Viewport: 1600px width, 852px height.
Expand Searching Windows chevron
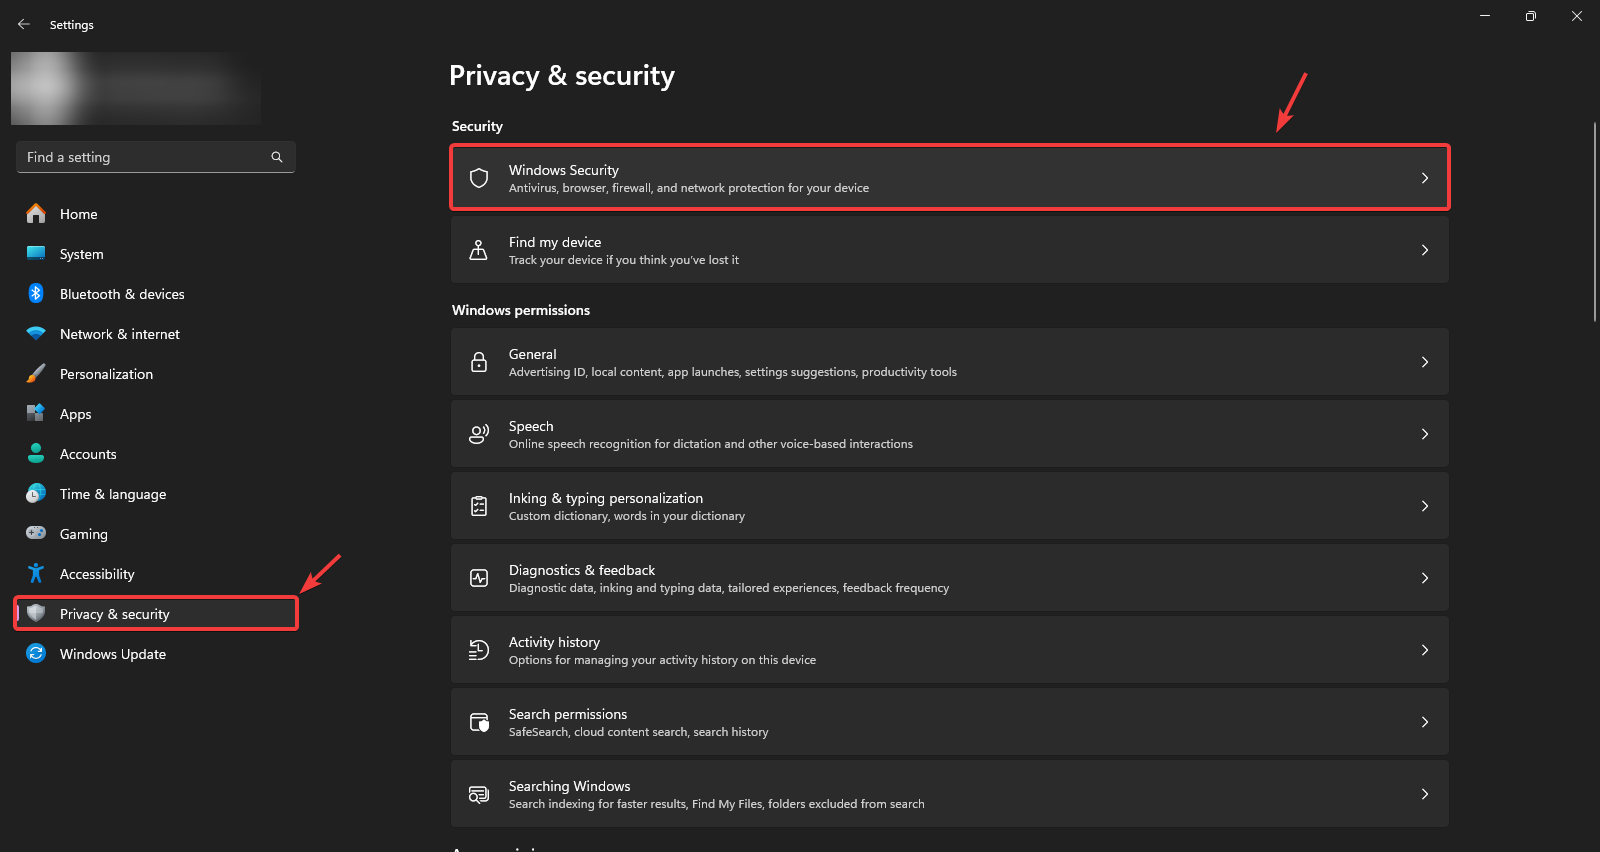tap(1425, 794)
